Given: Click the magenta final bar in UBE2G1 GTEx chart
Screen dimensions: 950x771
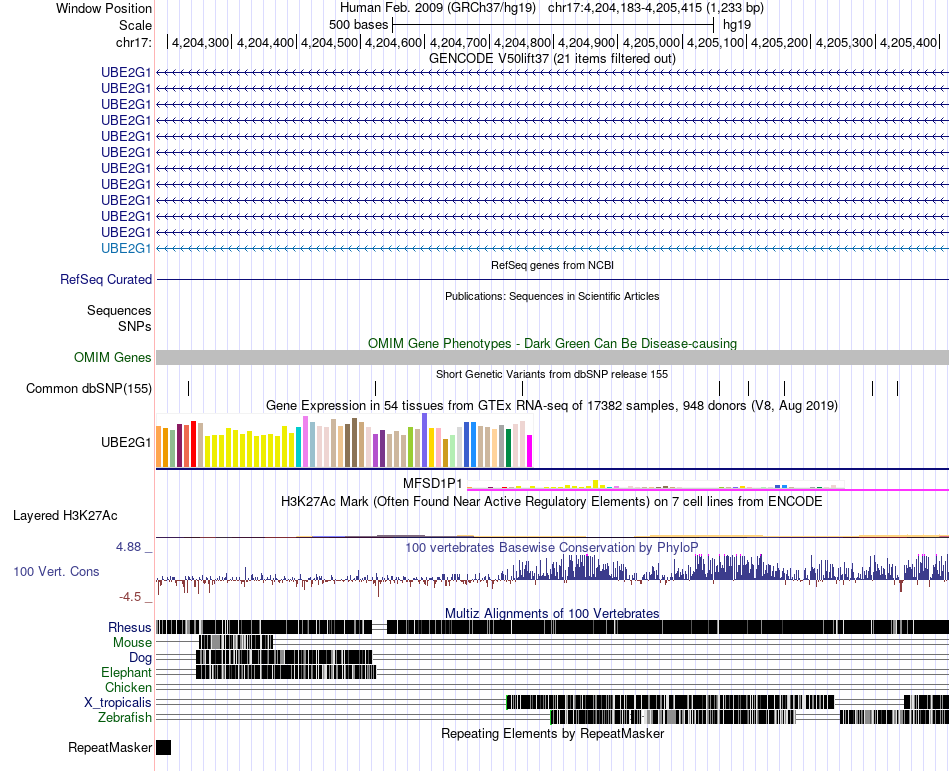Looking at the screenshot, I should [530, 451].
